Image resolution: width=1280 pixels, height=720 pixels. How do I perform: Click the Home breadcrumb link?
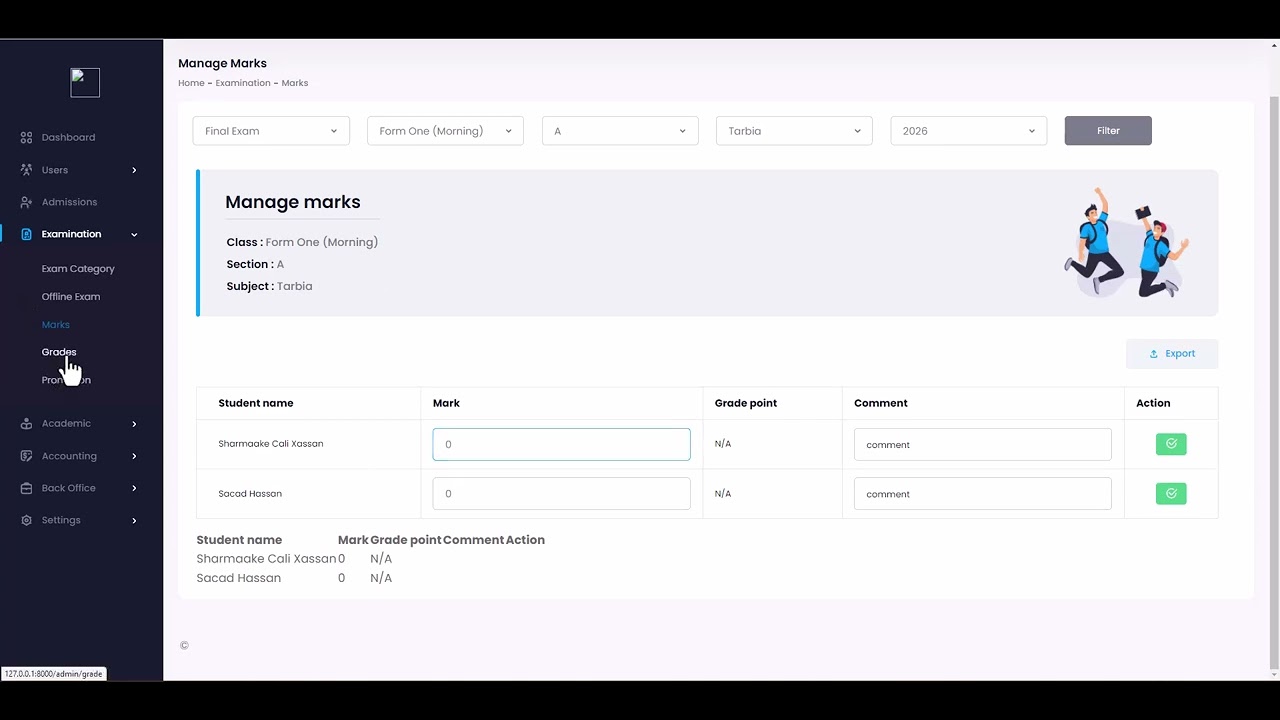point(191,83)
